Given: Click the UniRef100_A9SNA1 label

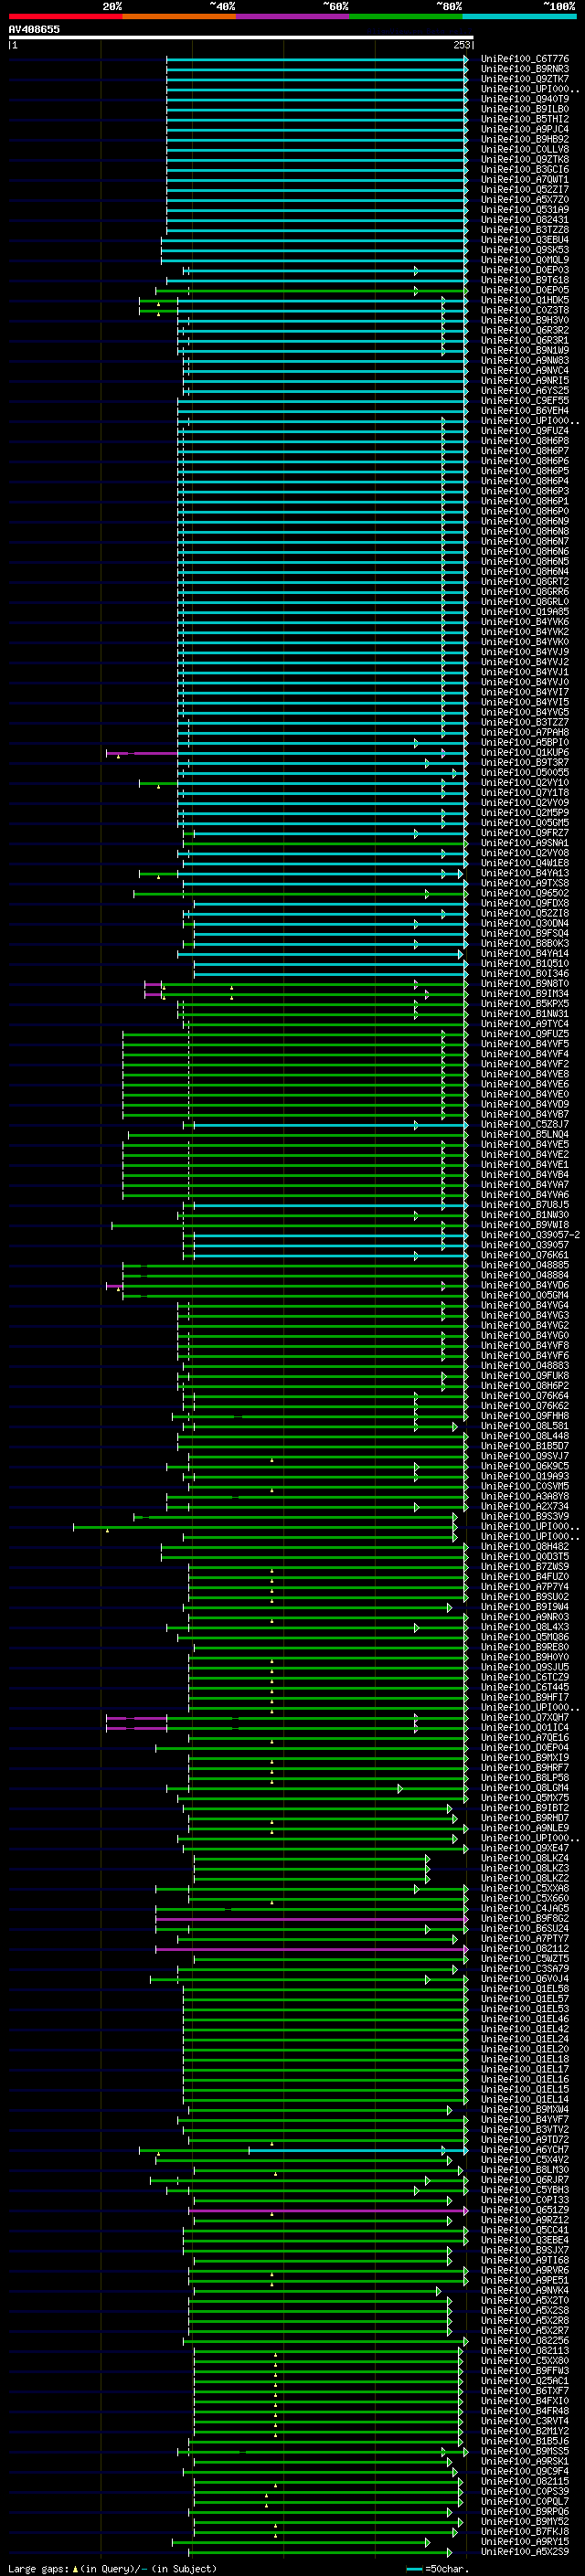Looking at the screenshot, I should coord(525,842).
